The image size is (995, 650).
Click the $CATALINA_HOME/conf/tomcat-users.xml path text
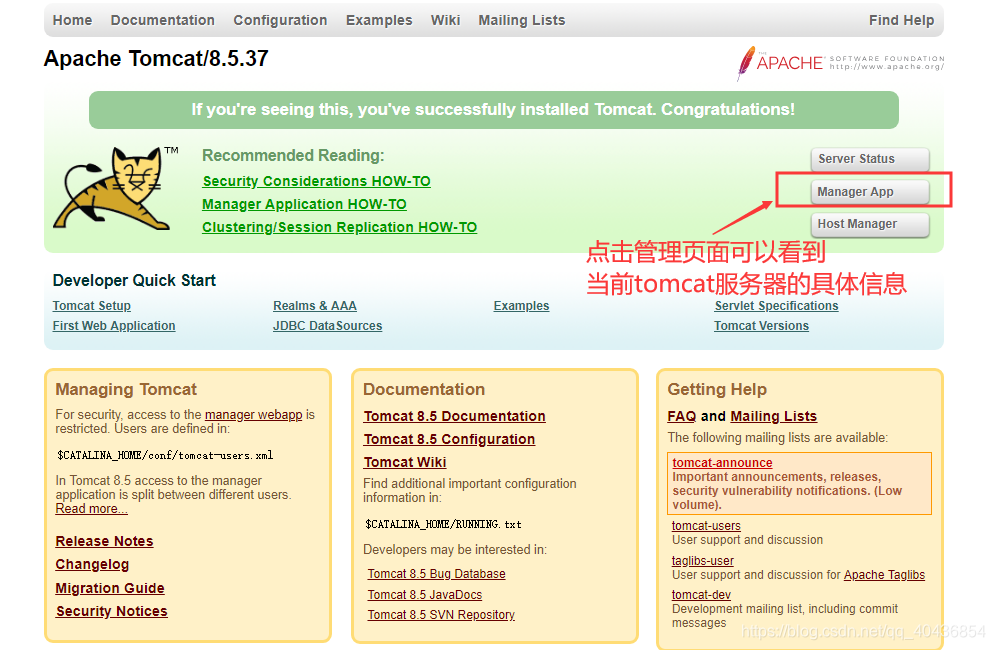pos(165,455)
